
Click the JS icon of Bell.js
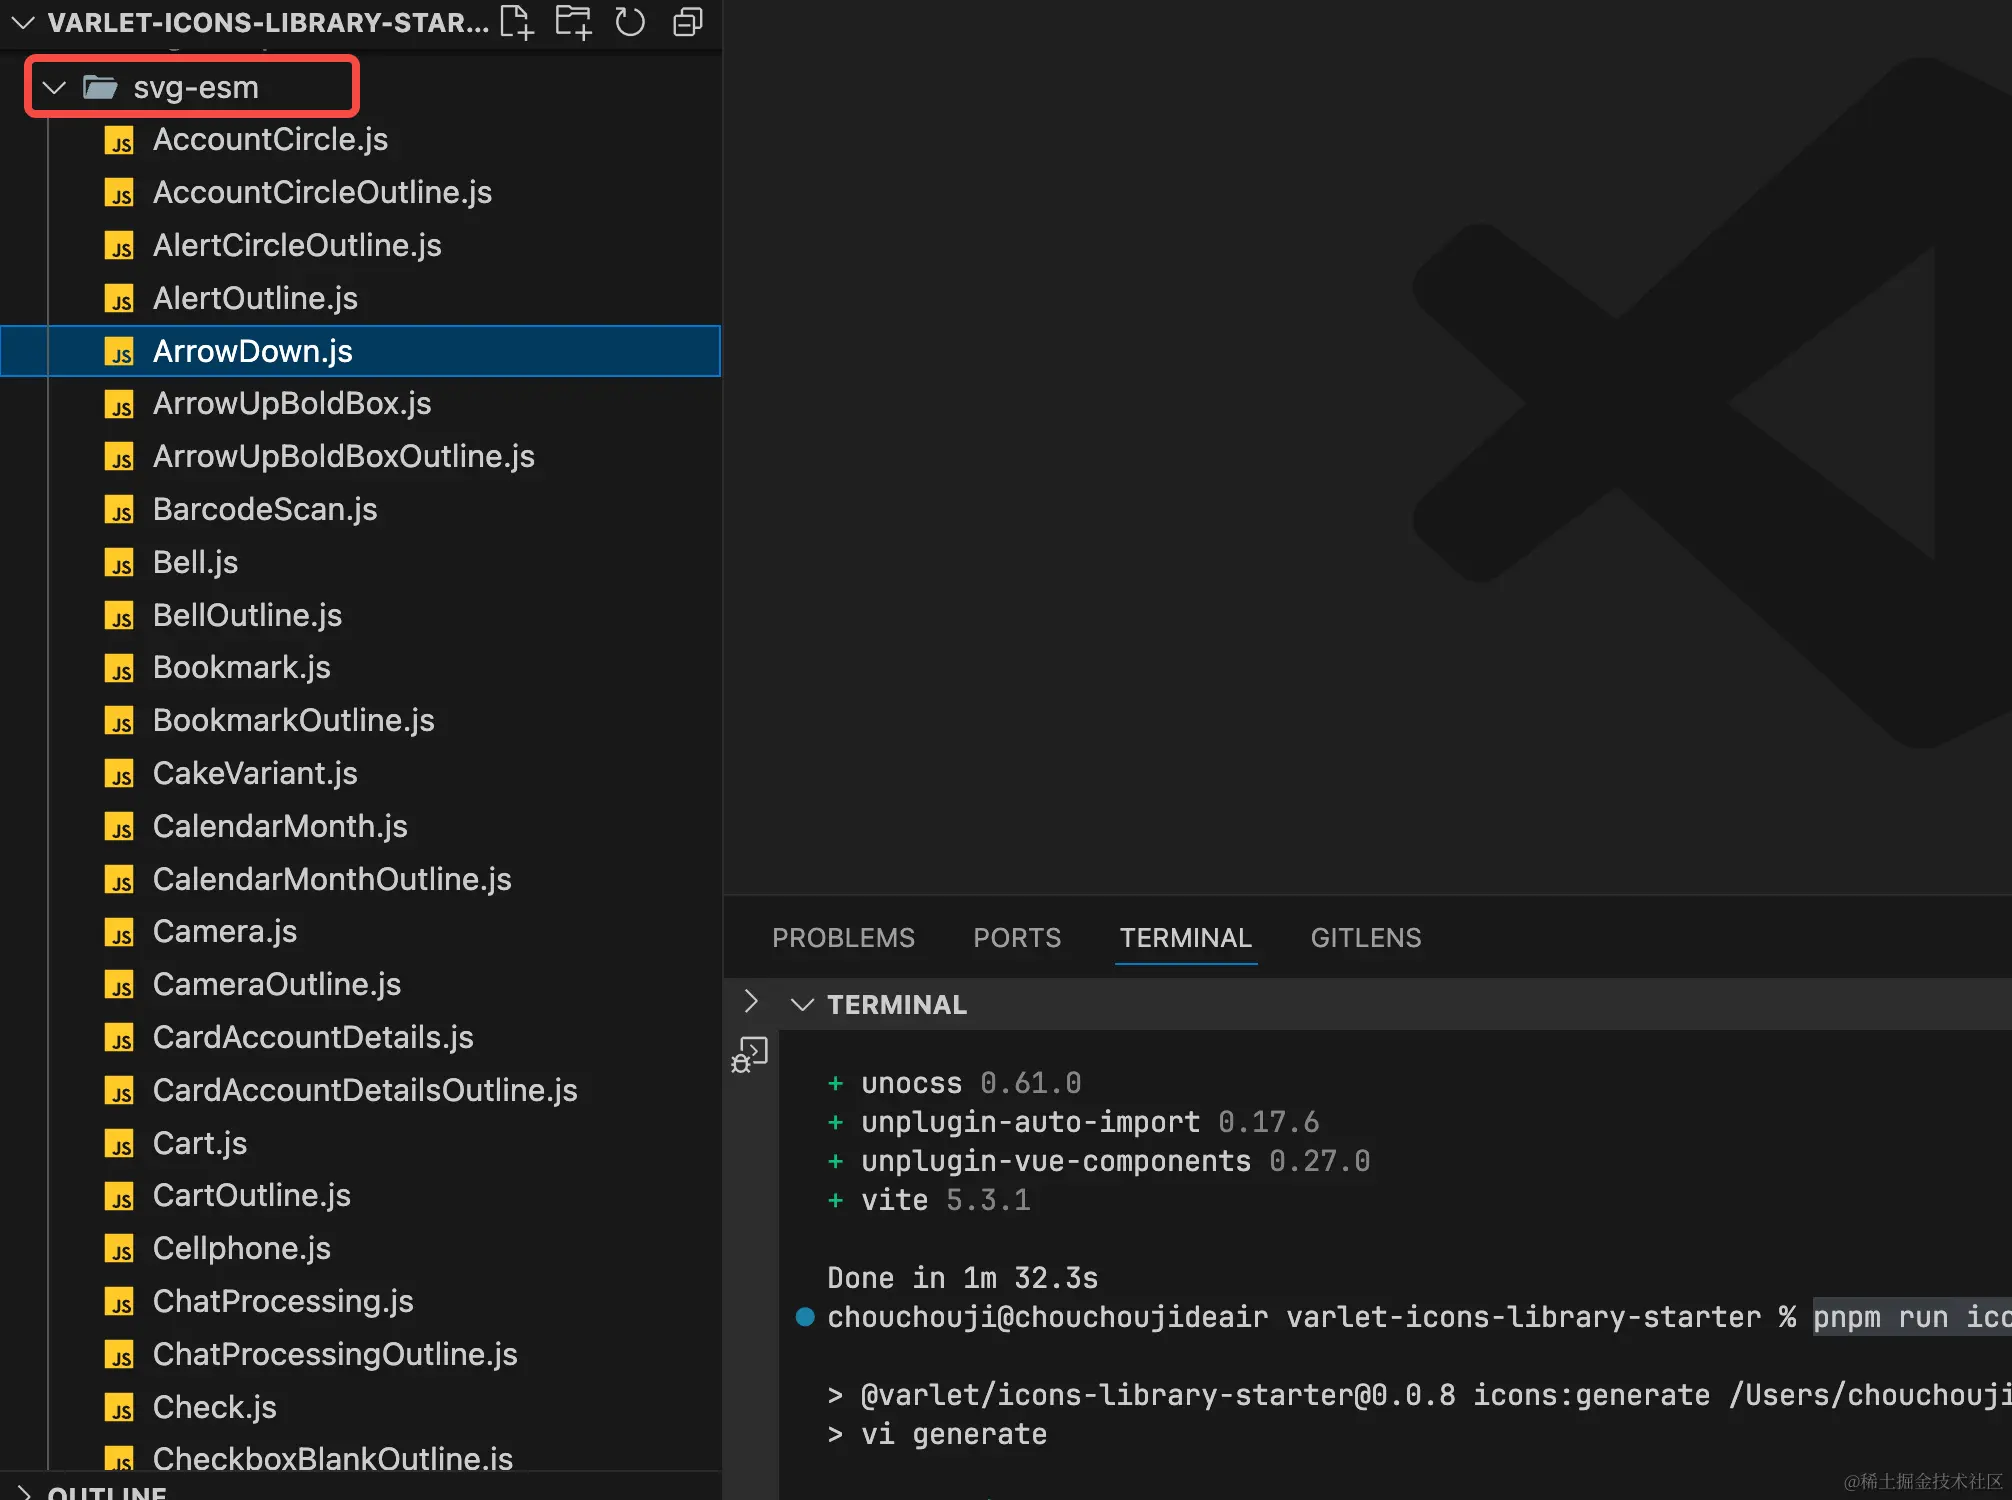pos(120,563)
